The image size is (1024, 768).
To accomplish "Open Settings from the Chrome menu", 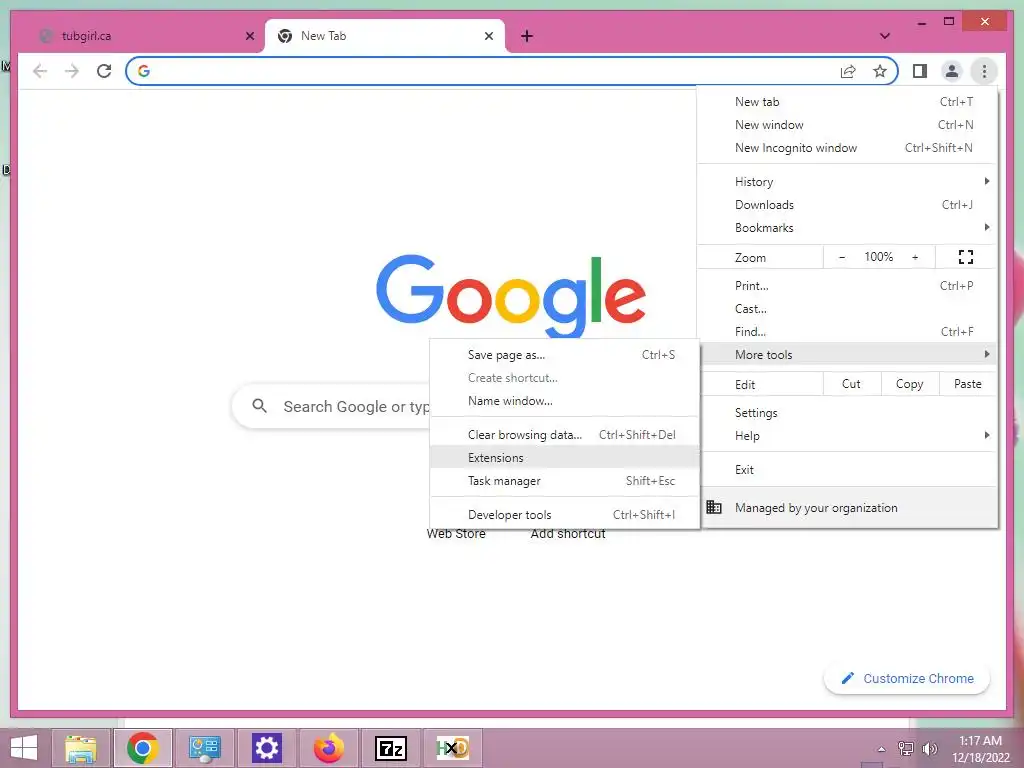I will (847, 413).
